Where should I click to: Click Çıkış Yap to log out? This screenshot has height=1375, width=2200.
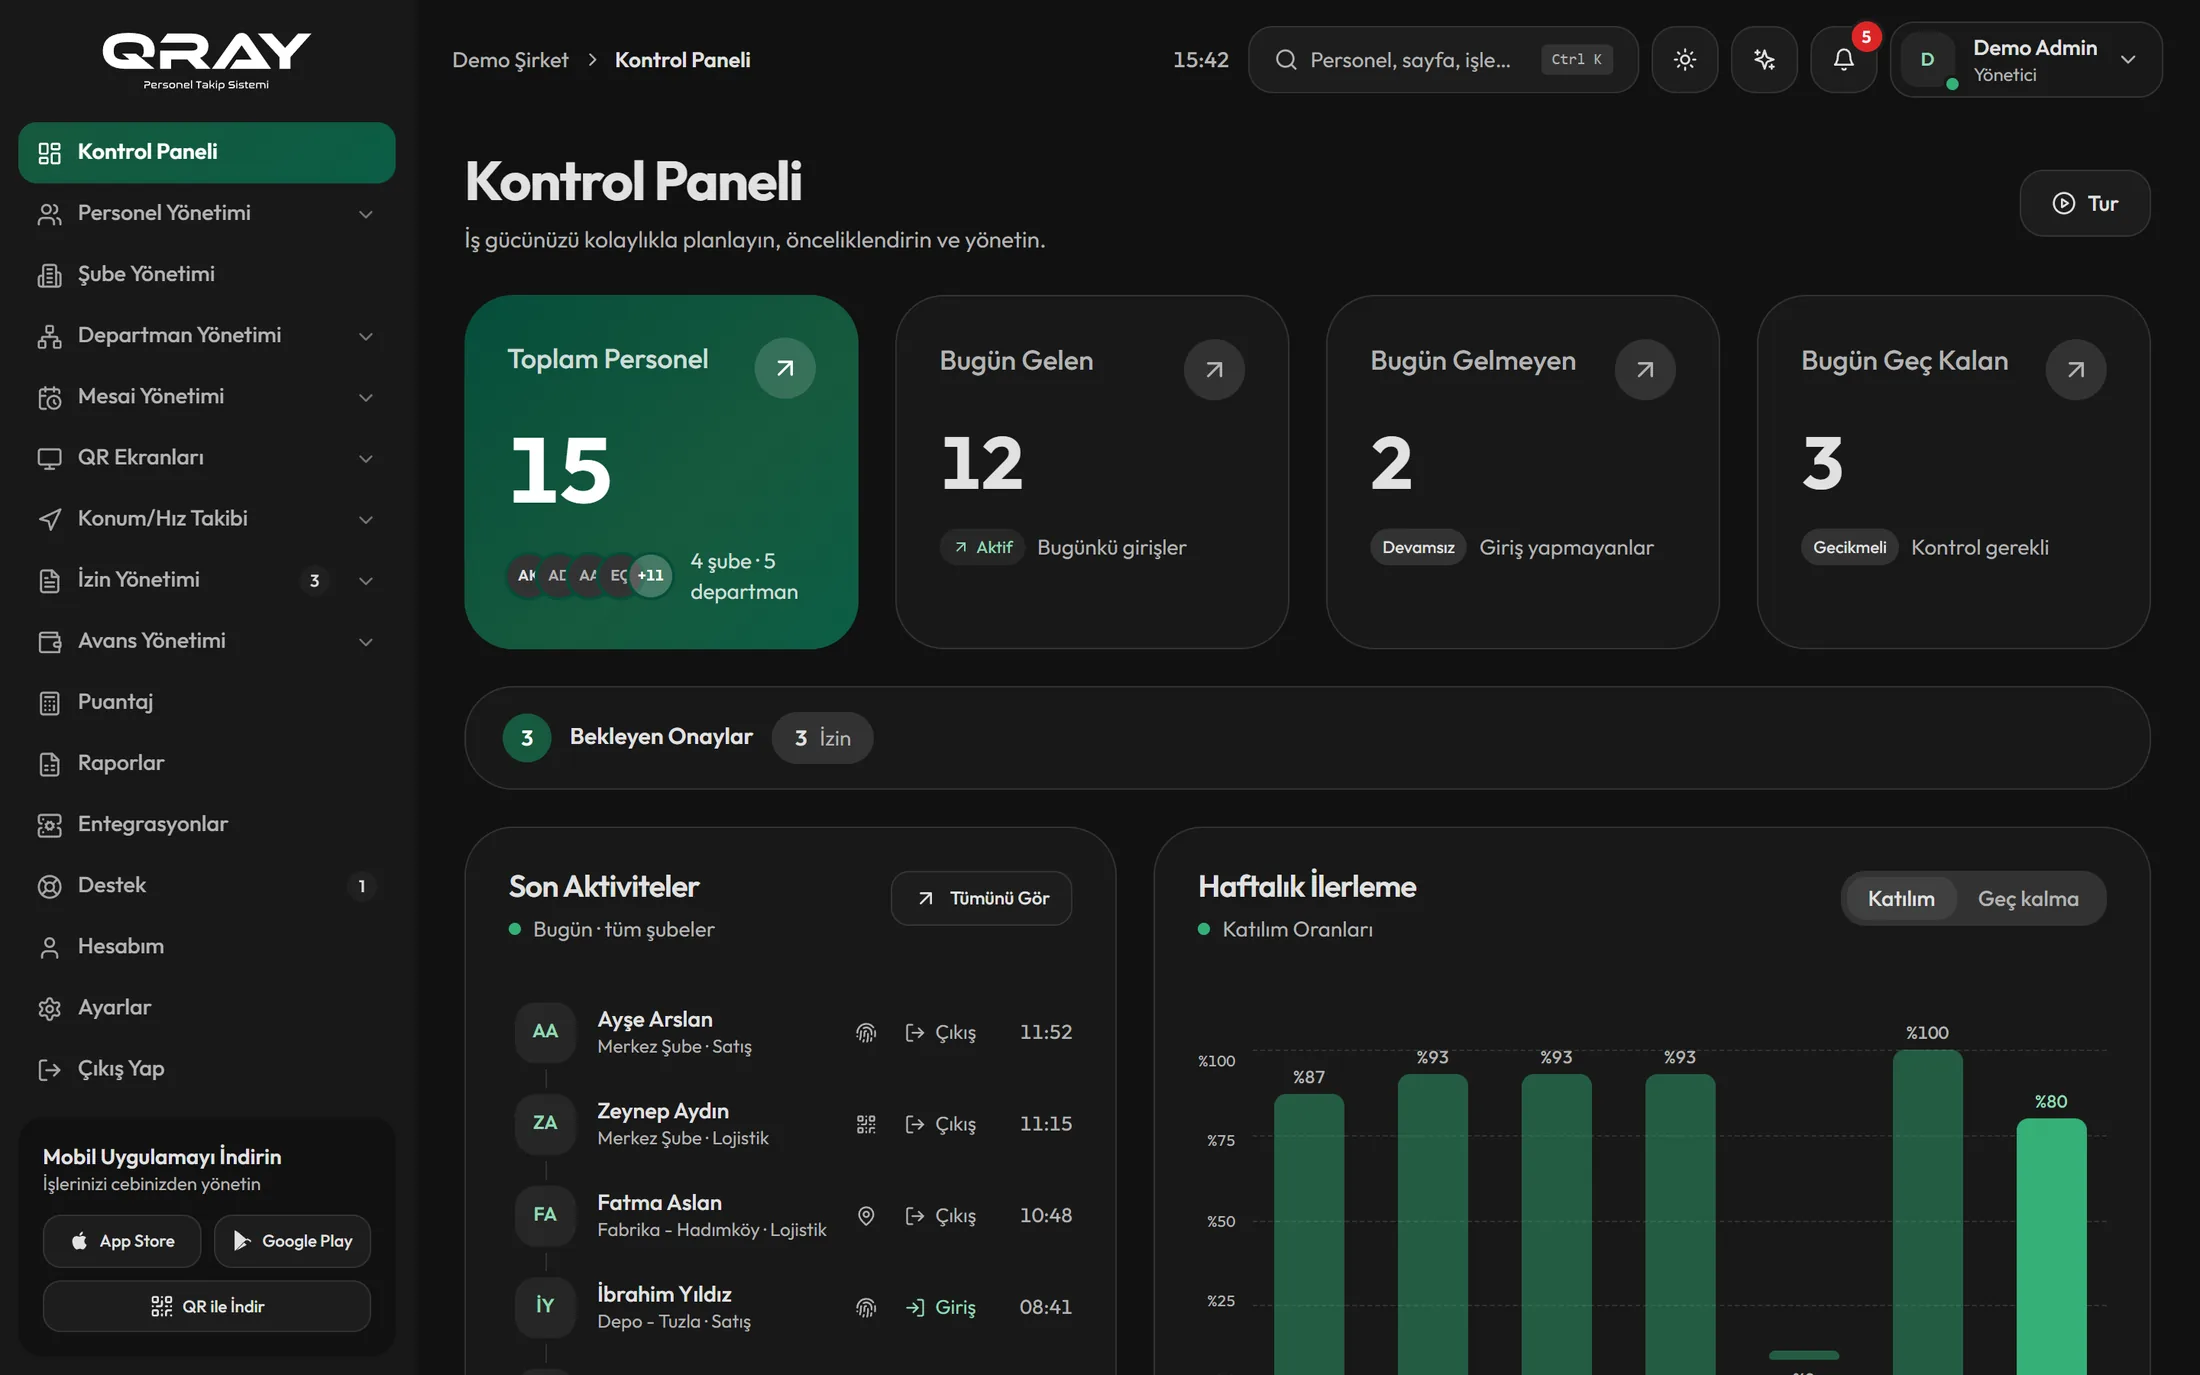[206, 1068]
